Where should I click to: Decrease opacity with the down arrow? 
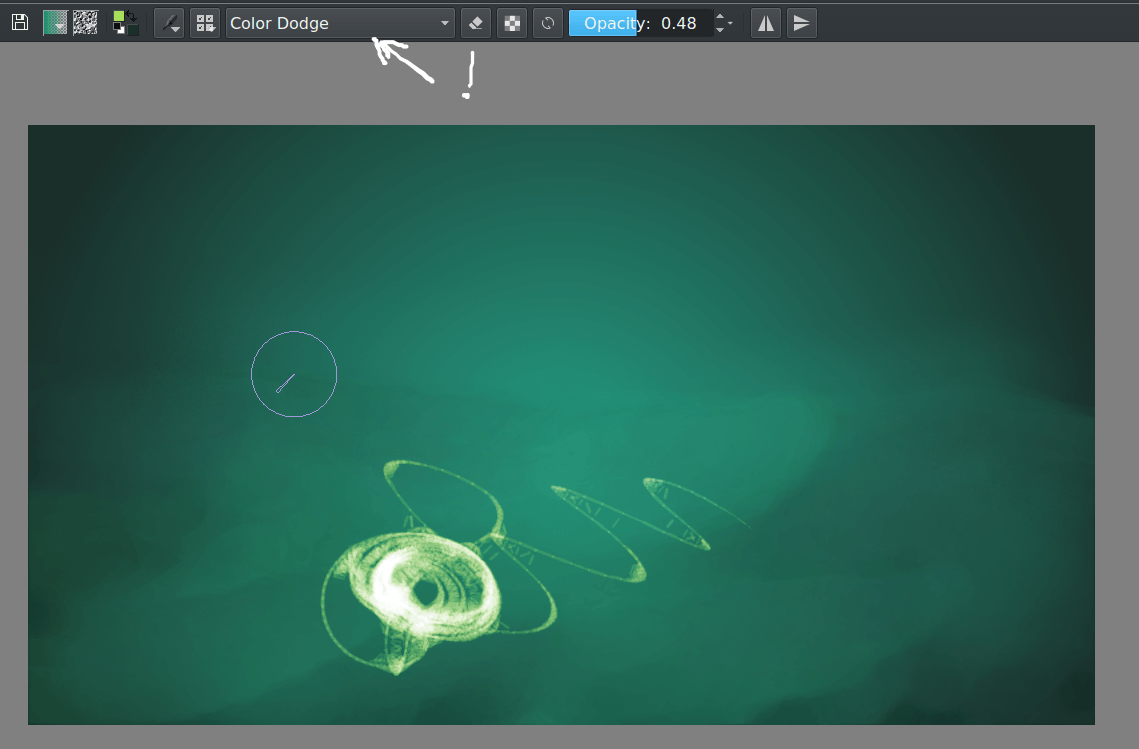pyautogui.click(x=719, y=29)
